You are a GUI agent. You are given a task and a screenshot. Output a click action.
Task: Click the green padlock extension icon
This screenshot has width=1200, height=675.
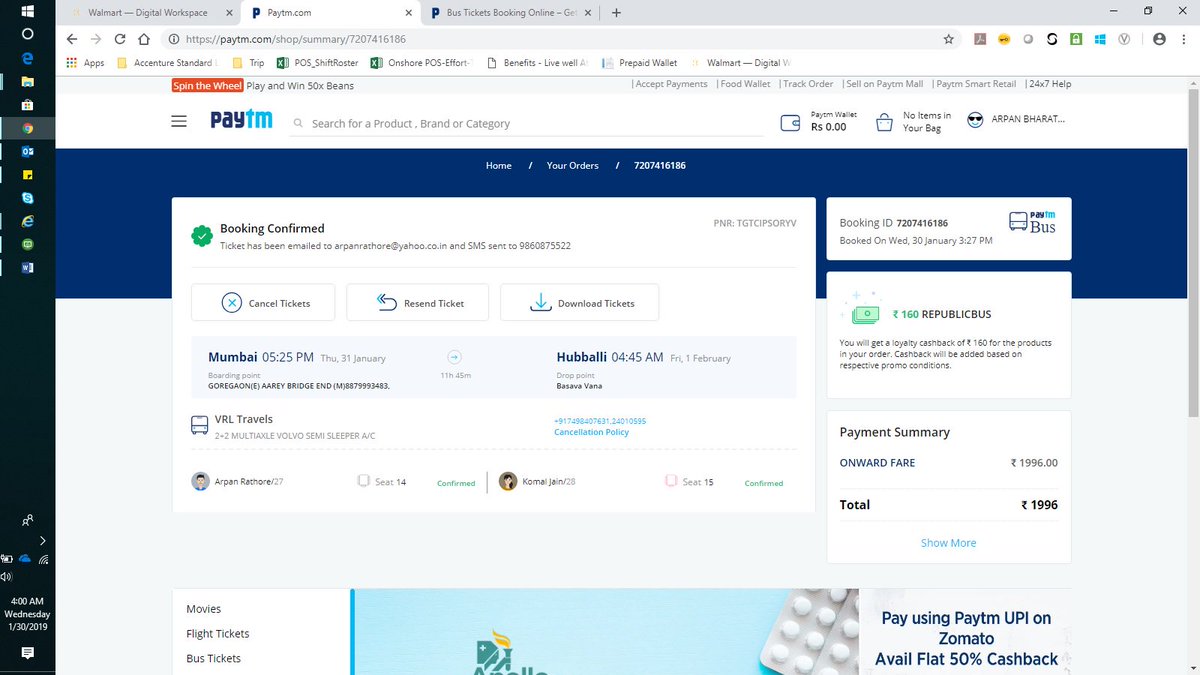[x=1075, y=39]
